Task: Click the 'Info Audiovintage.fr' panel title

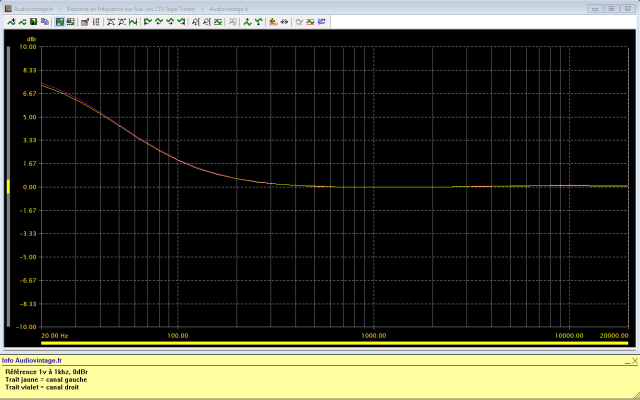Action: point(32,360)
